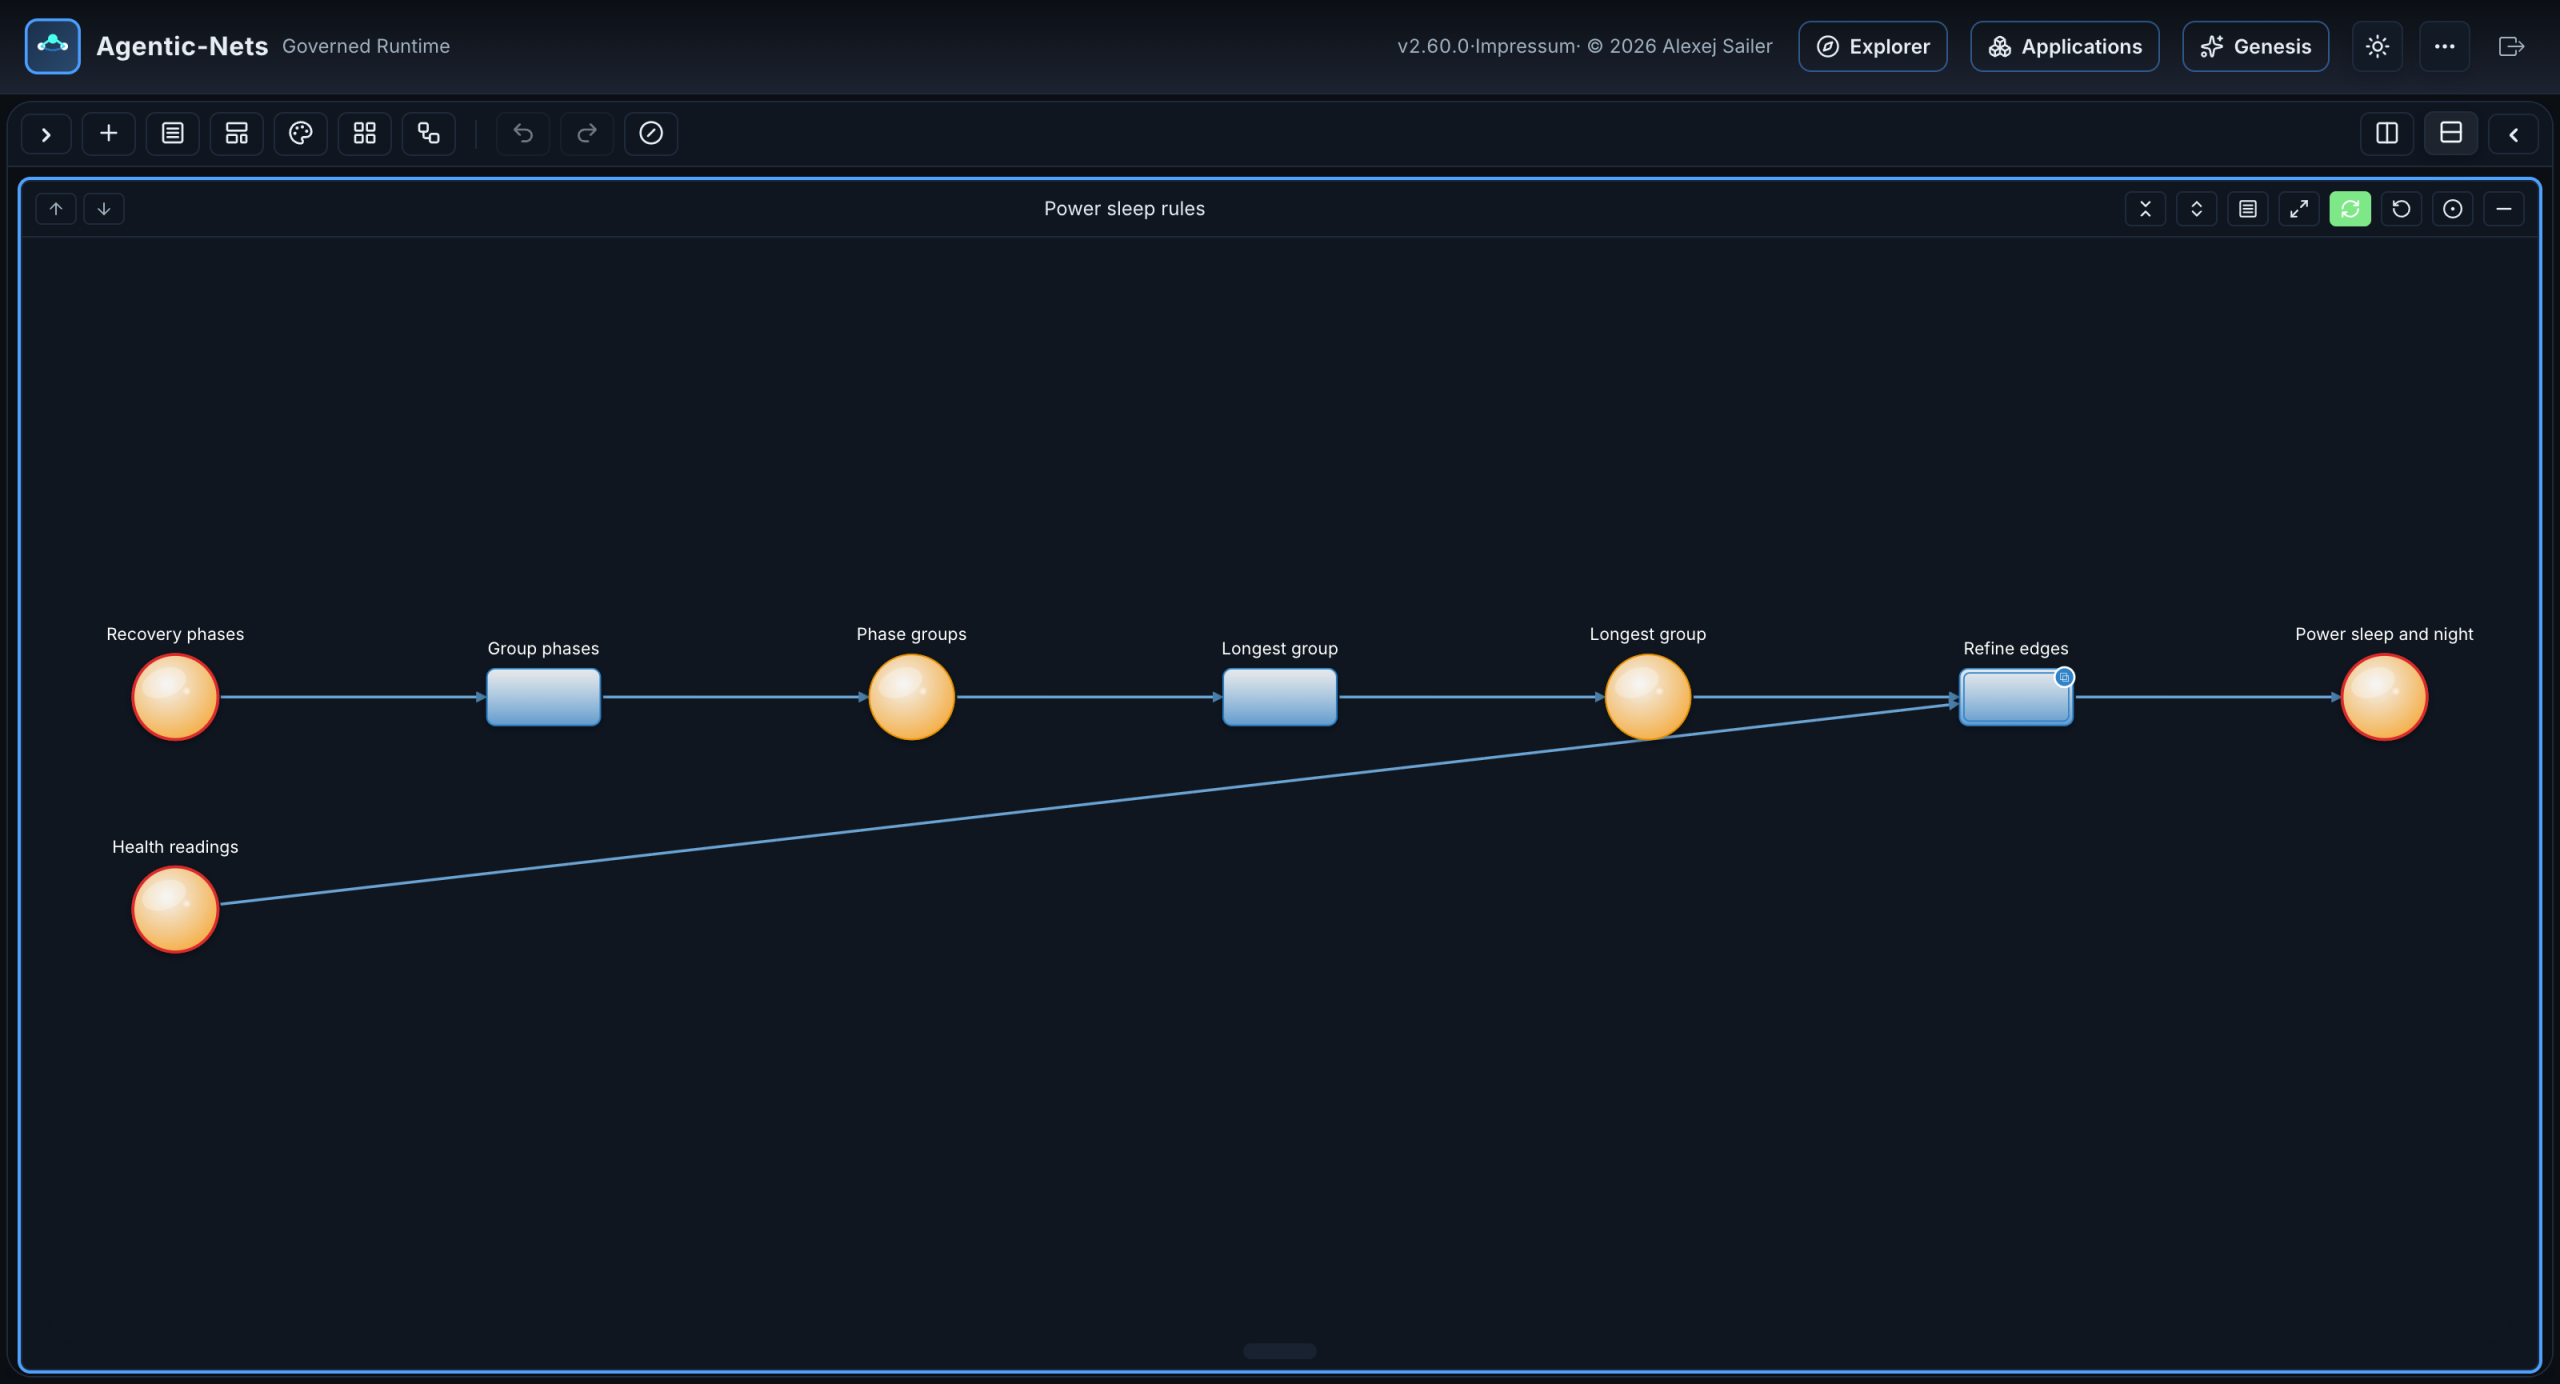Move the Power sleep rules panel down
This screenshot has height=1384, width=2560.
104,208
